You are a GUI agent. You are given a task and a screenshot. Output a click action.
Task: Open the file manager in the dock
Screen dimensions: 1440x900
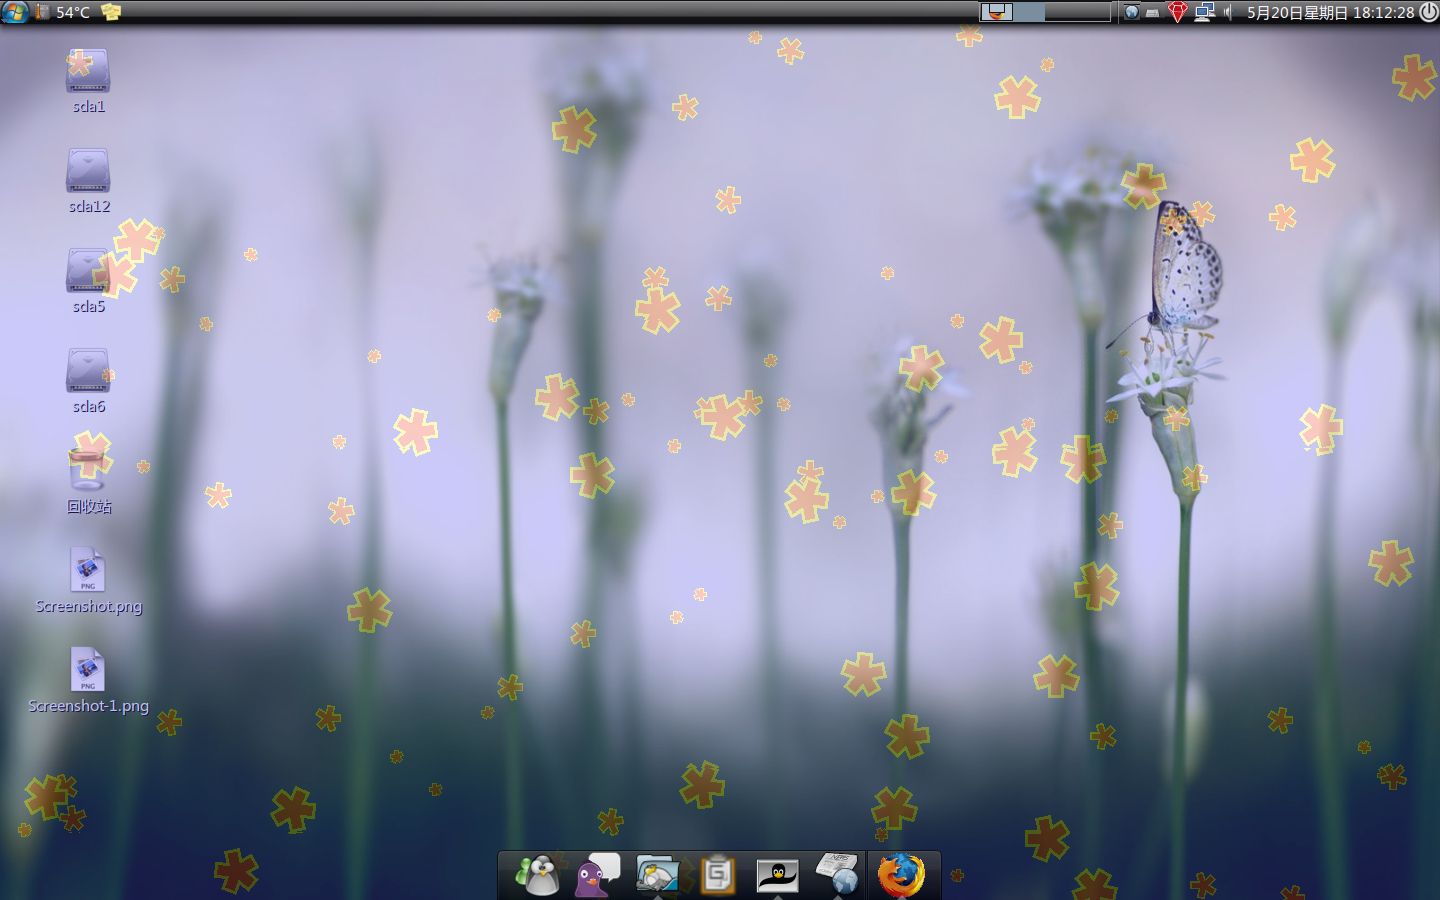[657, 875]
